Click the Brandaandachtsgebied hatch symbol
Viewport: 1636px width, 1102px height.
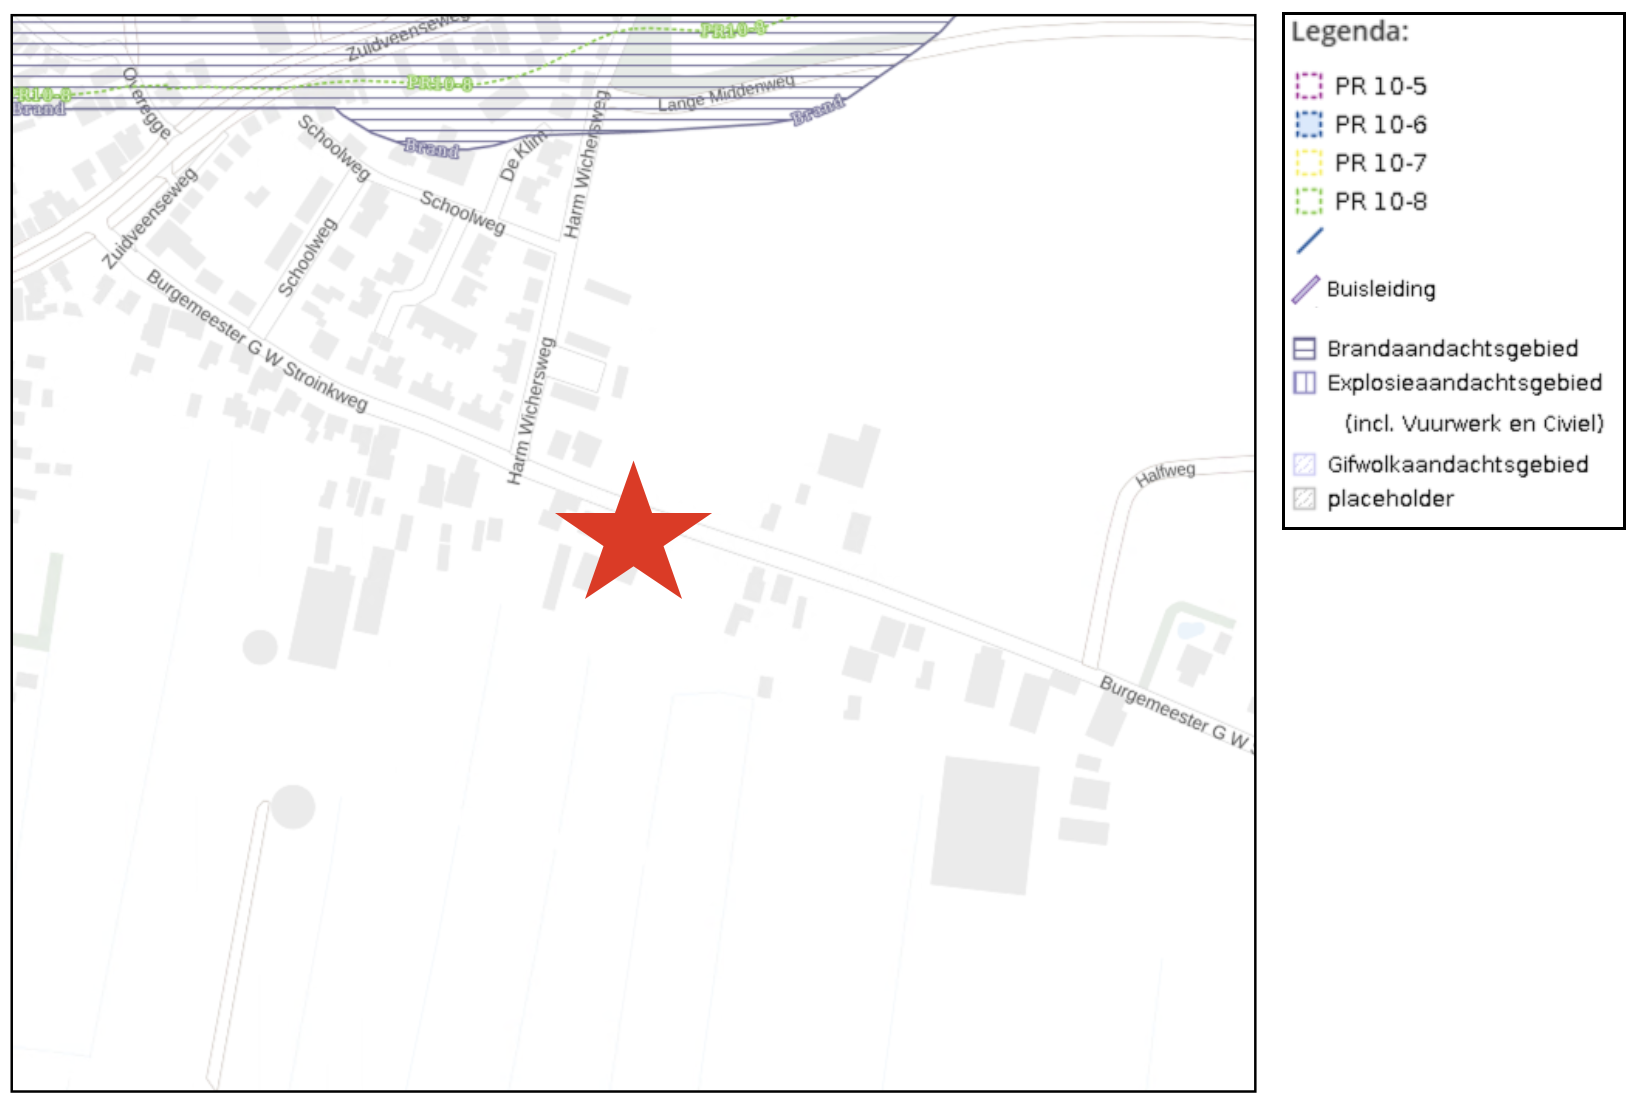pos(1304,349)
